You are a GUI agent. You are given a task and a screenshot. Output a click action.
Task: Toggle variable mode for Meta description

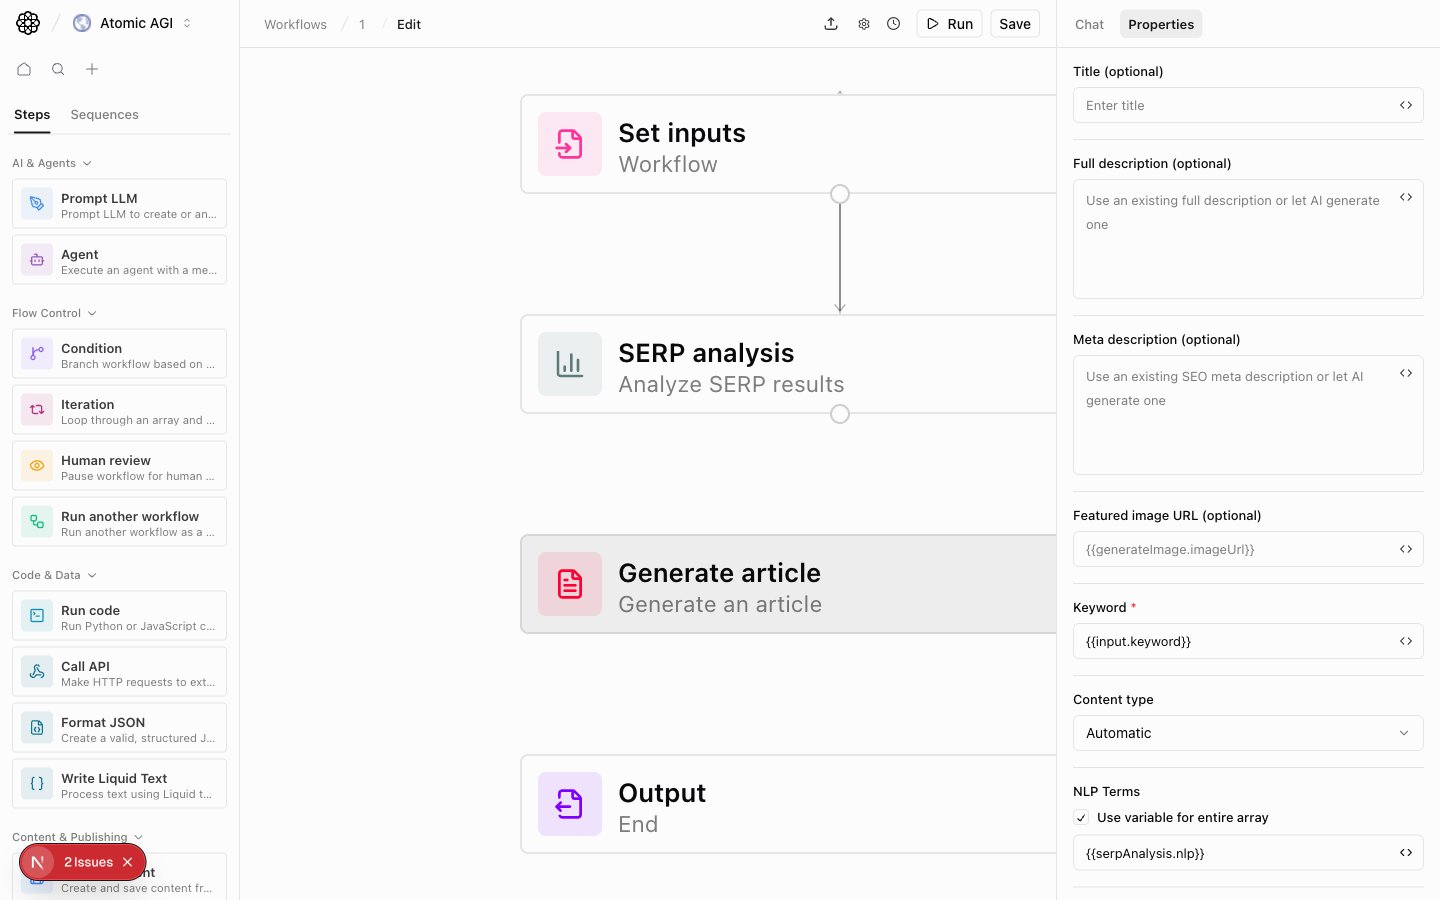tap(1406, 373)
